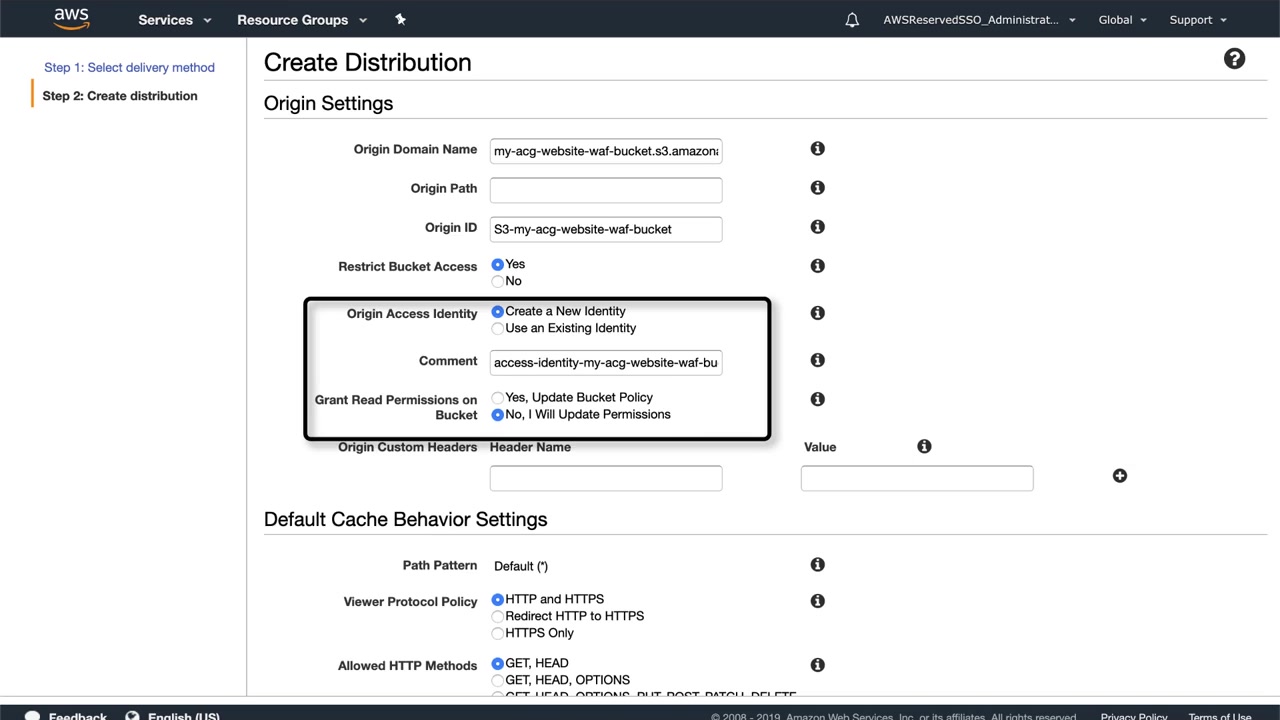Click Step 2: Create distribution

point(120,96)
